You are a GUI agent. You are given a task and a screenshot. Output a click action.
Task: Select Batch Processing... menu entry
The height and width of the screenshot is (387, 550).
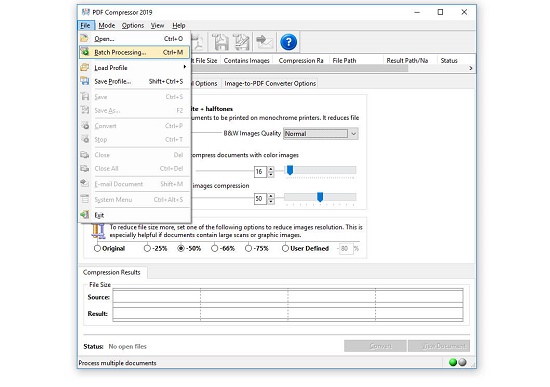(134, 52)
